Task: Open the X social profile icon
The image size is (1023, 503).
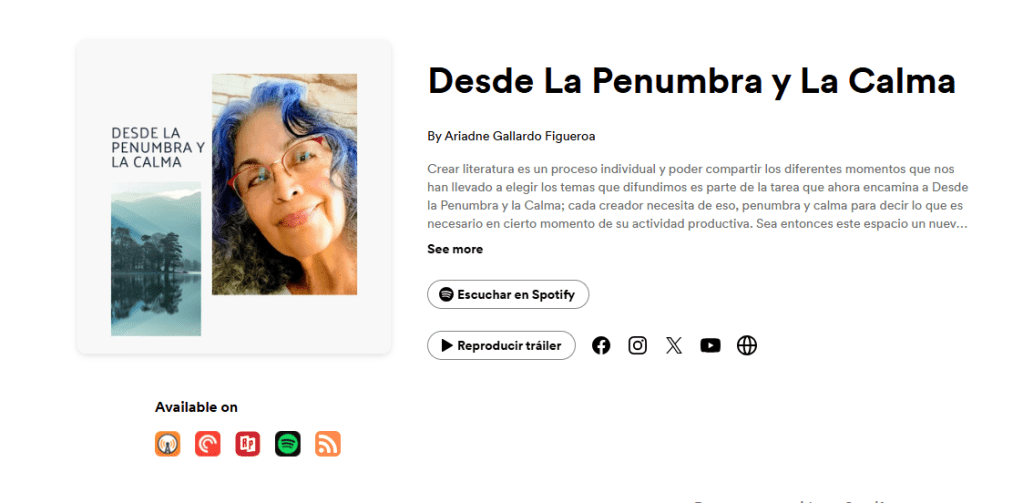Action: (x=674, y=346)
